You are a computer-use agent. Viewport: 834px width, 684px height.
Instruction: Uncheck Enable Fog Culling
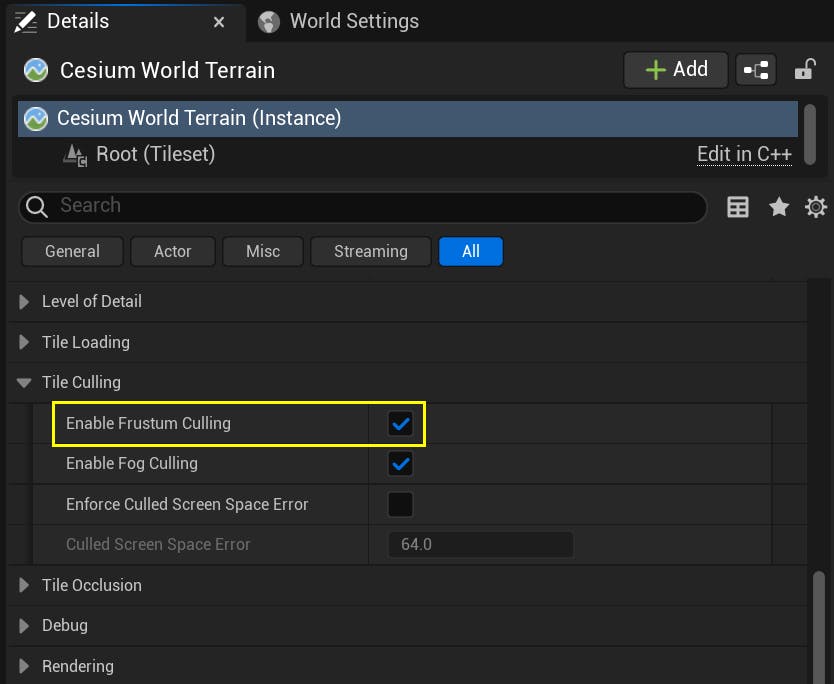(x=400, y=464)
